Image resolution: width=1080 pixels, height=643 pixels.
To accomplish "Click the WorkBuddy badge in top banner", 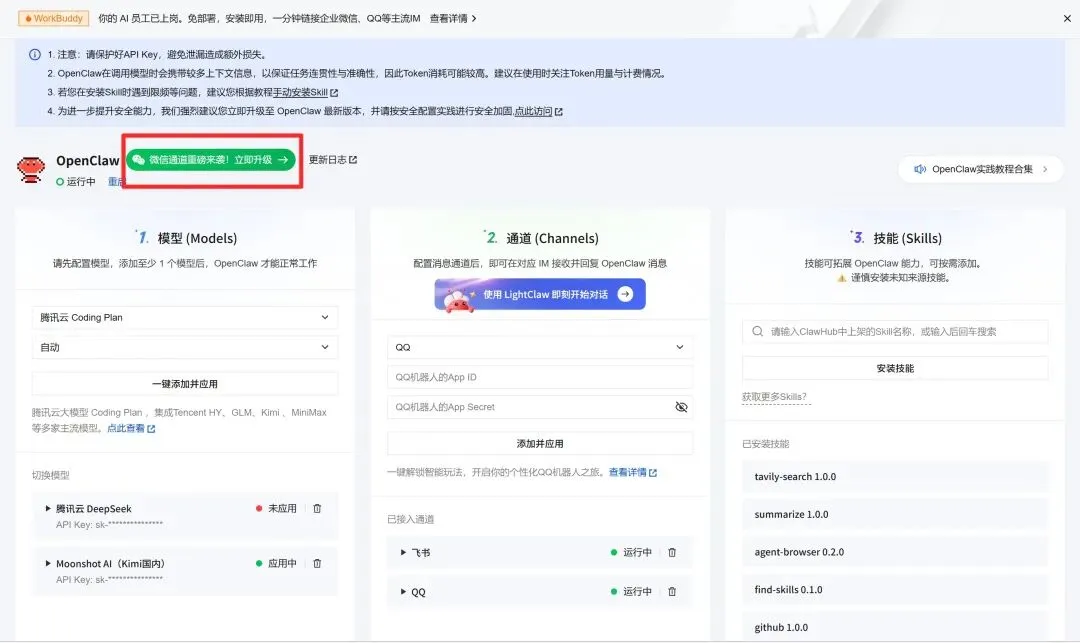I will [x=54, y=19].
